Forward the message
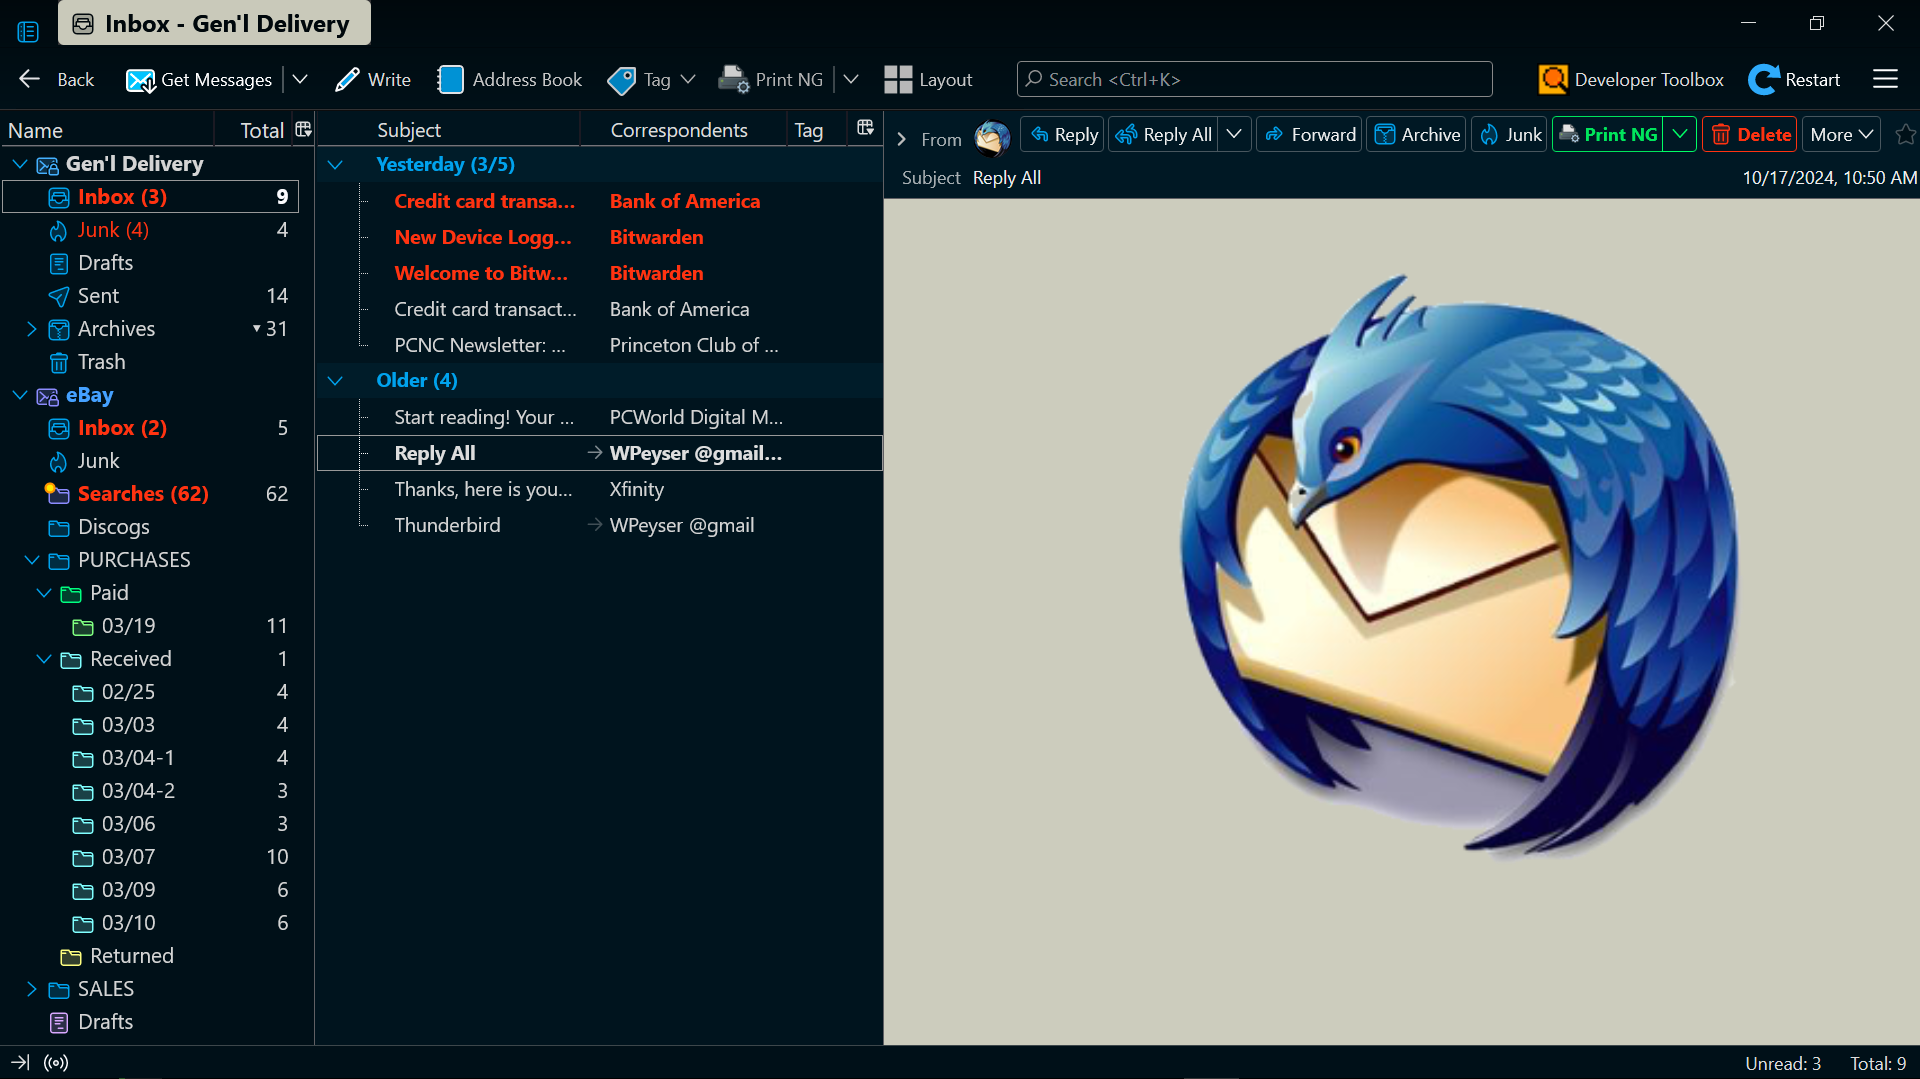This screenshot has width=1920, height=1079. (x=1309, y=135)
